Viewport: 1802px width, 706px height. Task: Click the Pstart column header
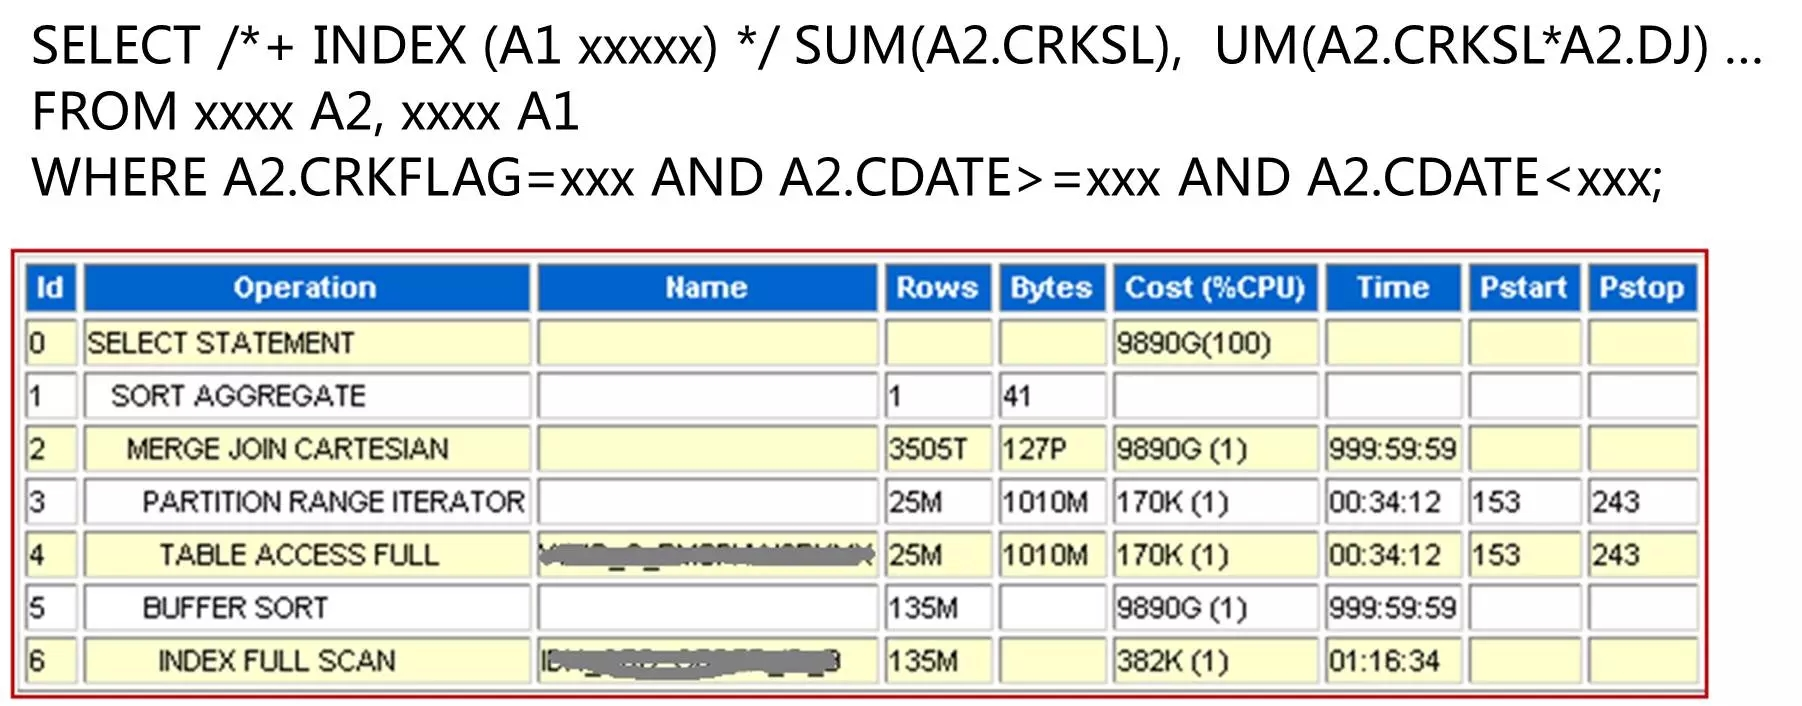coord(1523,288)
